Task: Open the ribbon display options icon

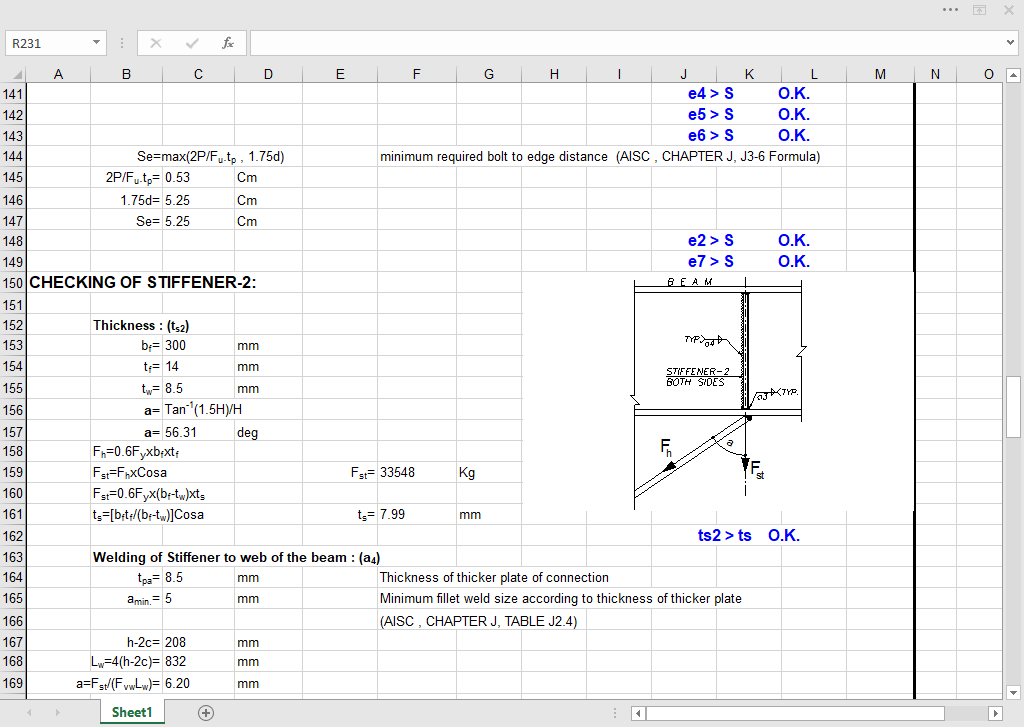Action: pyautogui.click(x=980, y=10)
